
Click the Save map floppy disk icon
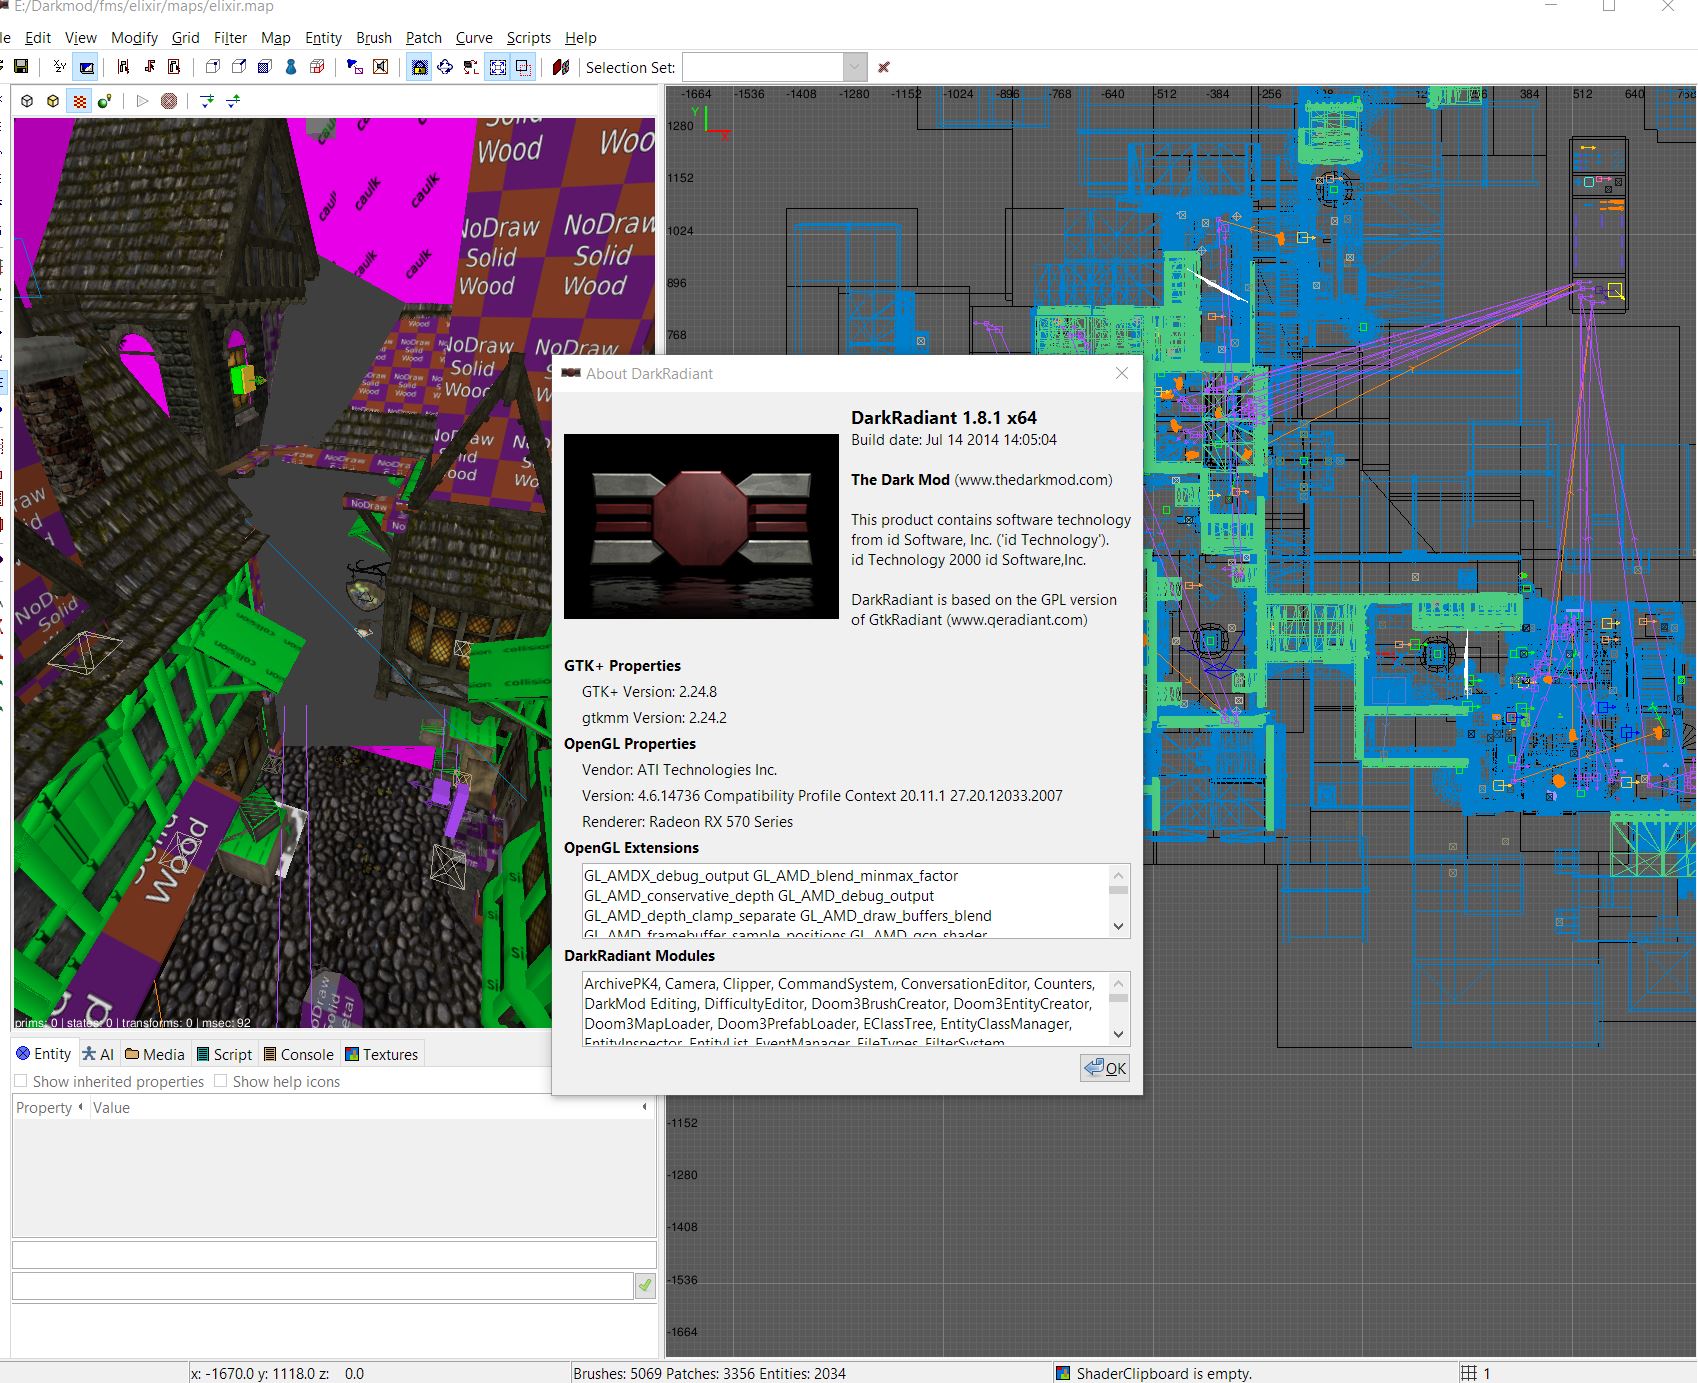pos(21,67)
